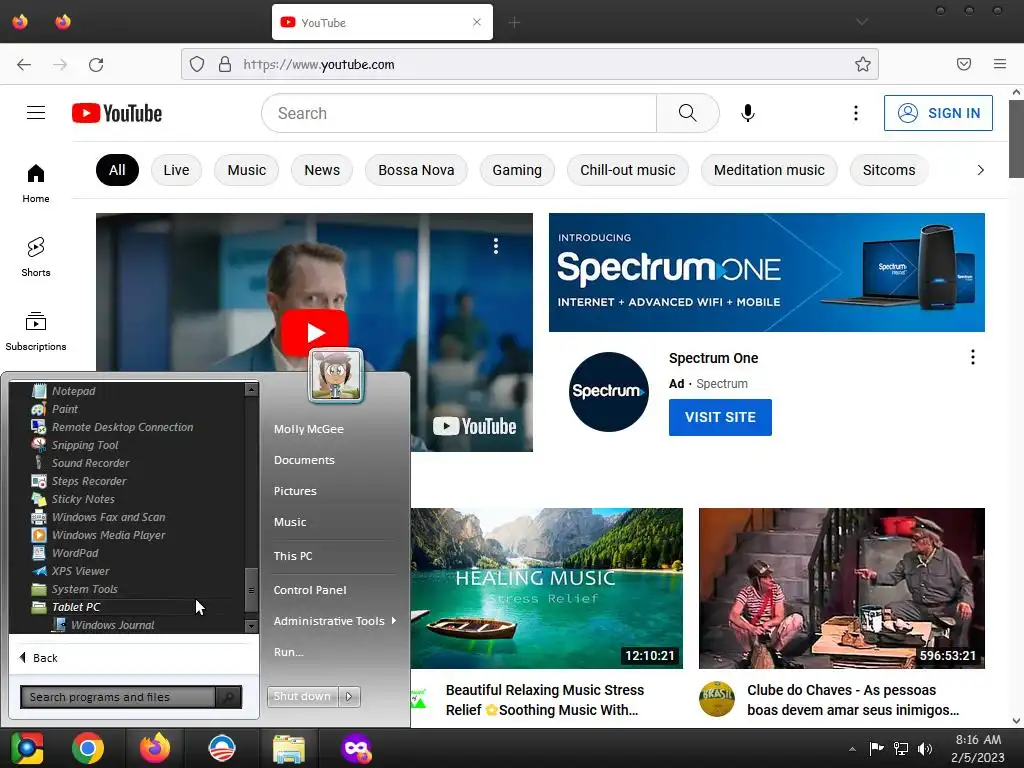Click the SIGN IN button
Viewport: 1024px width, 768px height.
tap(938, 113)
